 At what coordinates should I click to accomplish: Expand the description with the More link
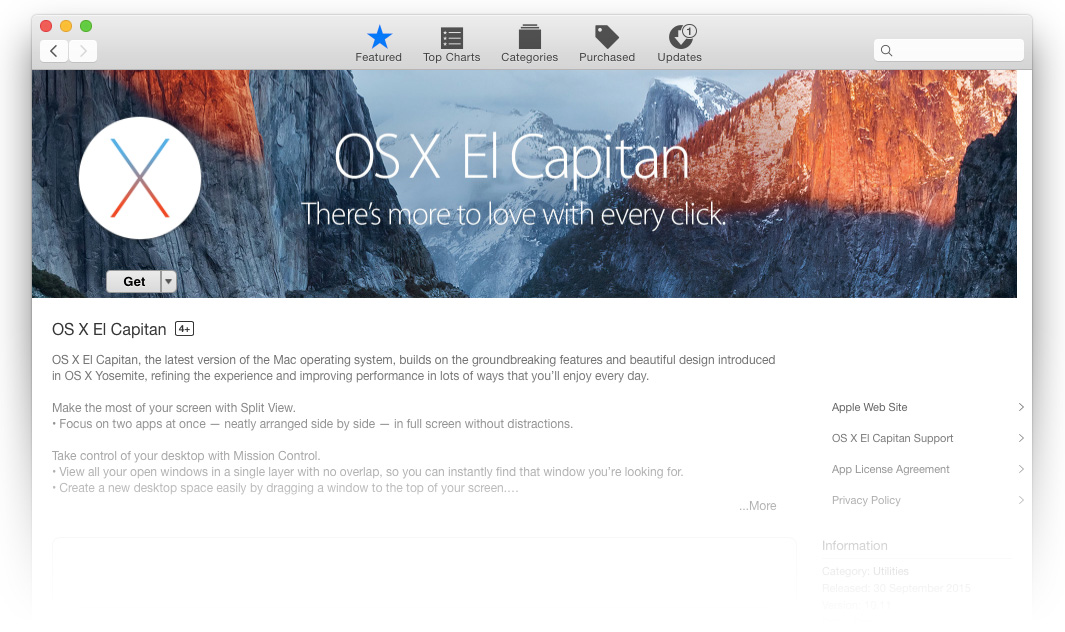pyautogui.click(x=757, y=505)
